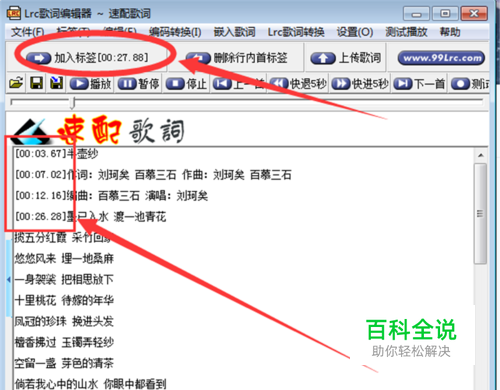Click the 测试 record-style button
500x390 pixels.
tap(470, 84)
